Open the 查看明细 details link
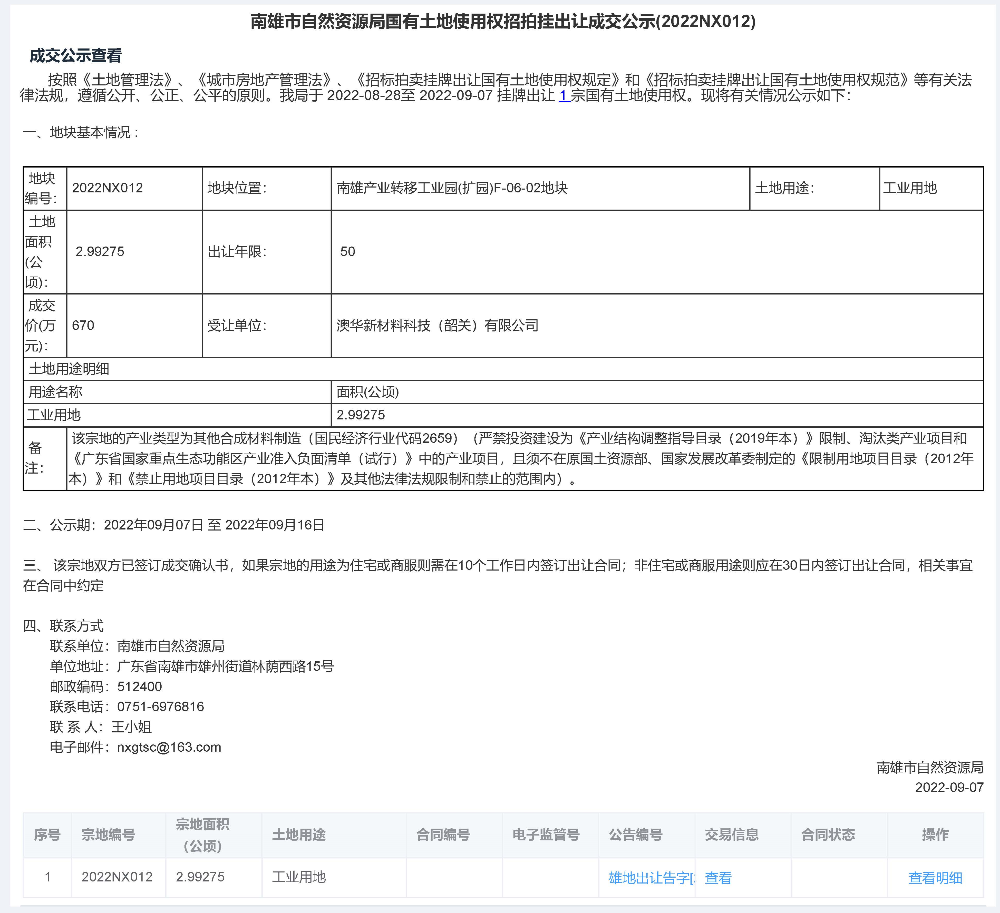Screen dimensions: 1000x913 tap(935, 878)
